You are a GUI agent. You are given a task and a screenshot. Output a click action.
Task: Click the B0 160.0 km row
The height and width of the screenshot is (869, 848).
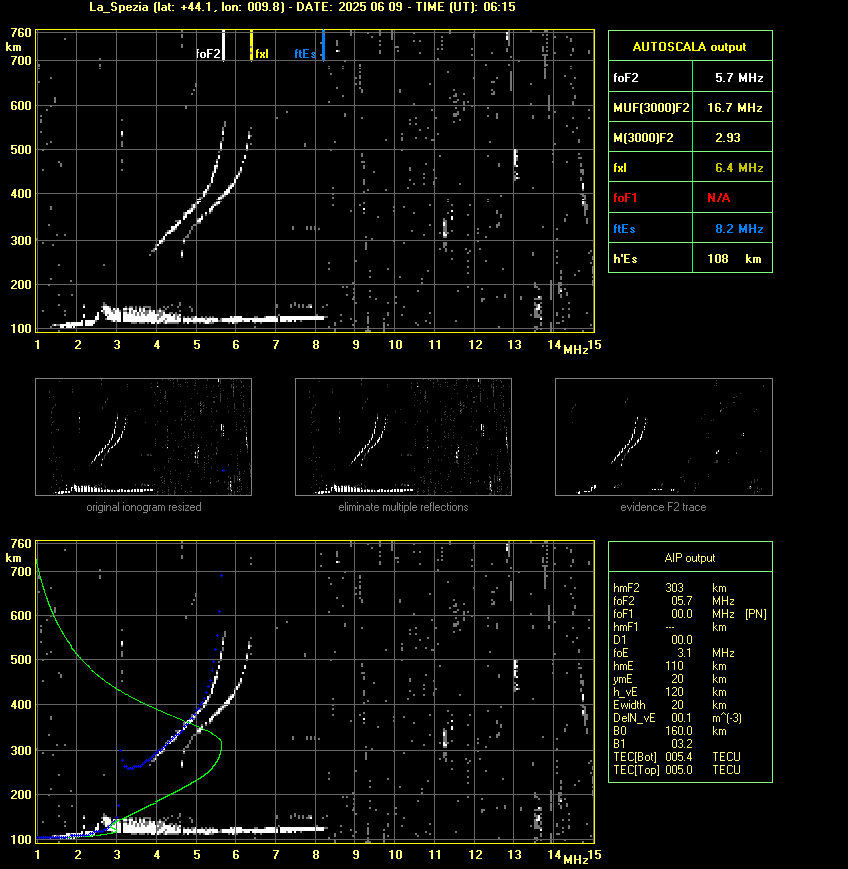click(670, 731)
